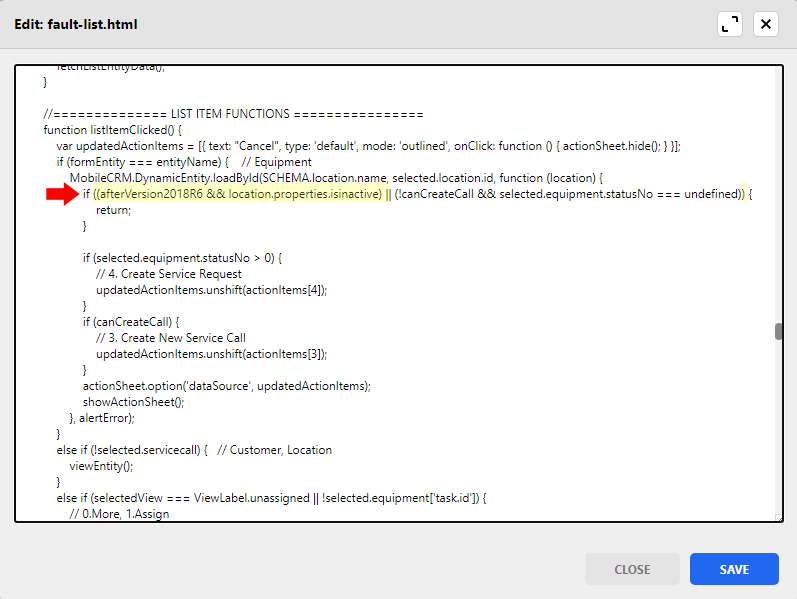Place cursor on the "LIST ITEM FUNCTIONS" comment line
The width and height of the screenshot is (797, 599).
coord(233,114)
